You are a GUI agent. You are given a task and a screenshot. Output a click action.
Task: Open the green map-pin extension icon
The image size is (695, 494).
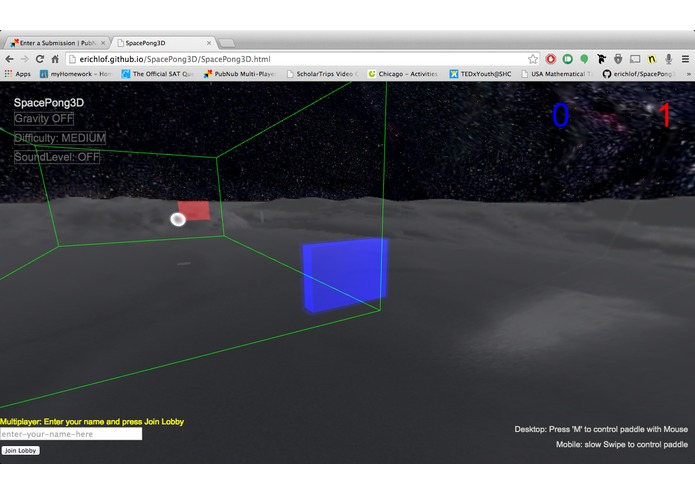point(584,59)
